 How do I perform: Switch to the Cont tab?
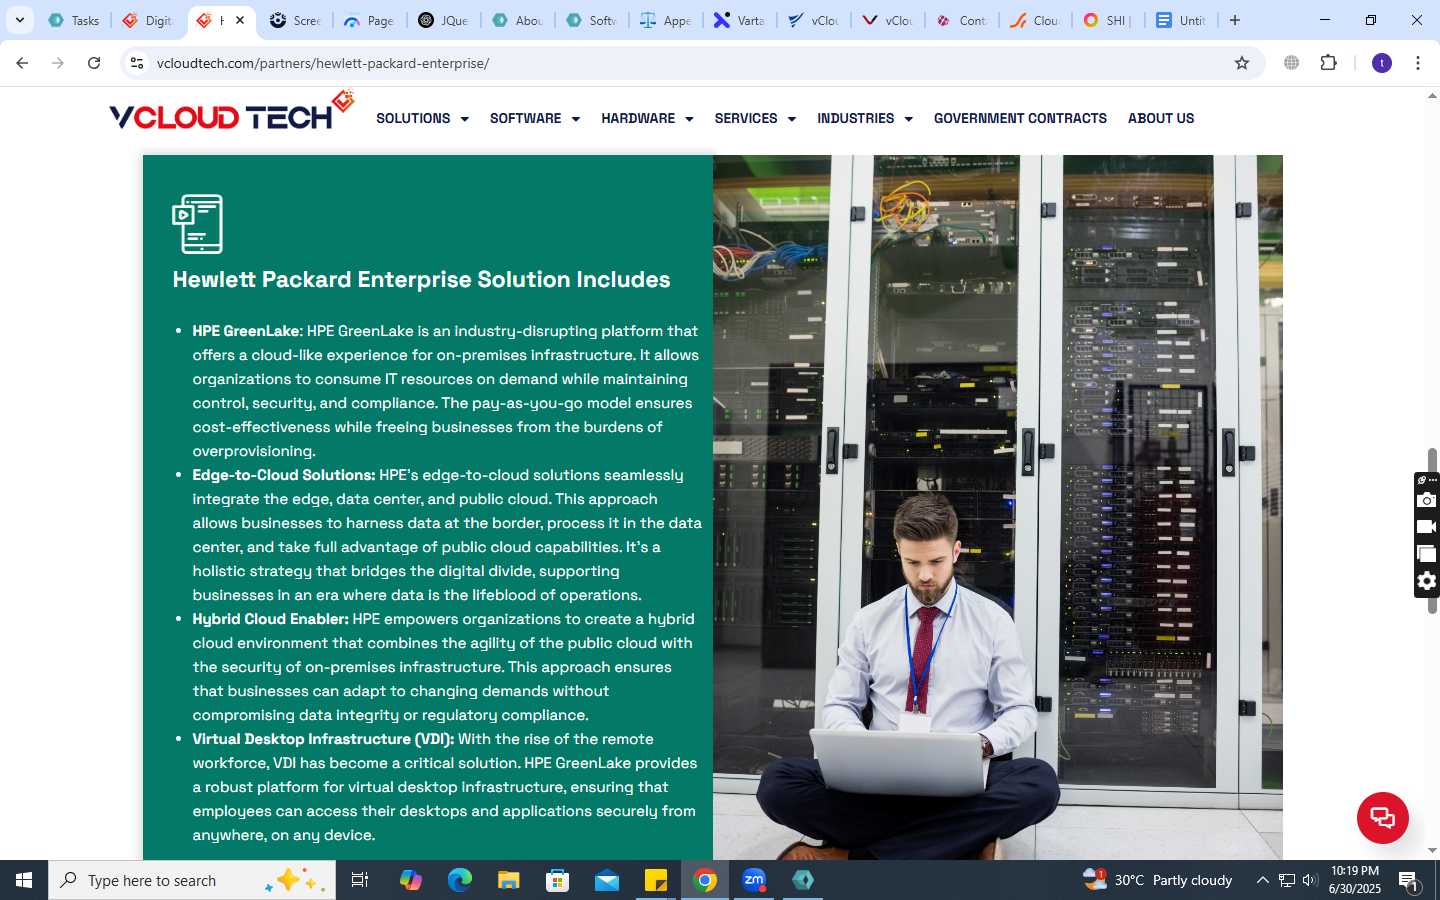(961, 20)
